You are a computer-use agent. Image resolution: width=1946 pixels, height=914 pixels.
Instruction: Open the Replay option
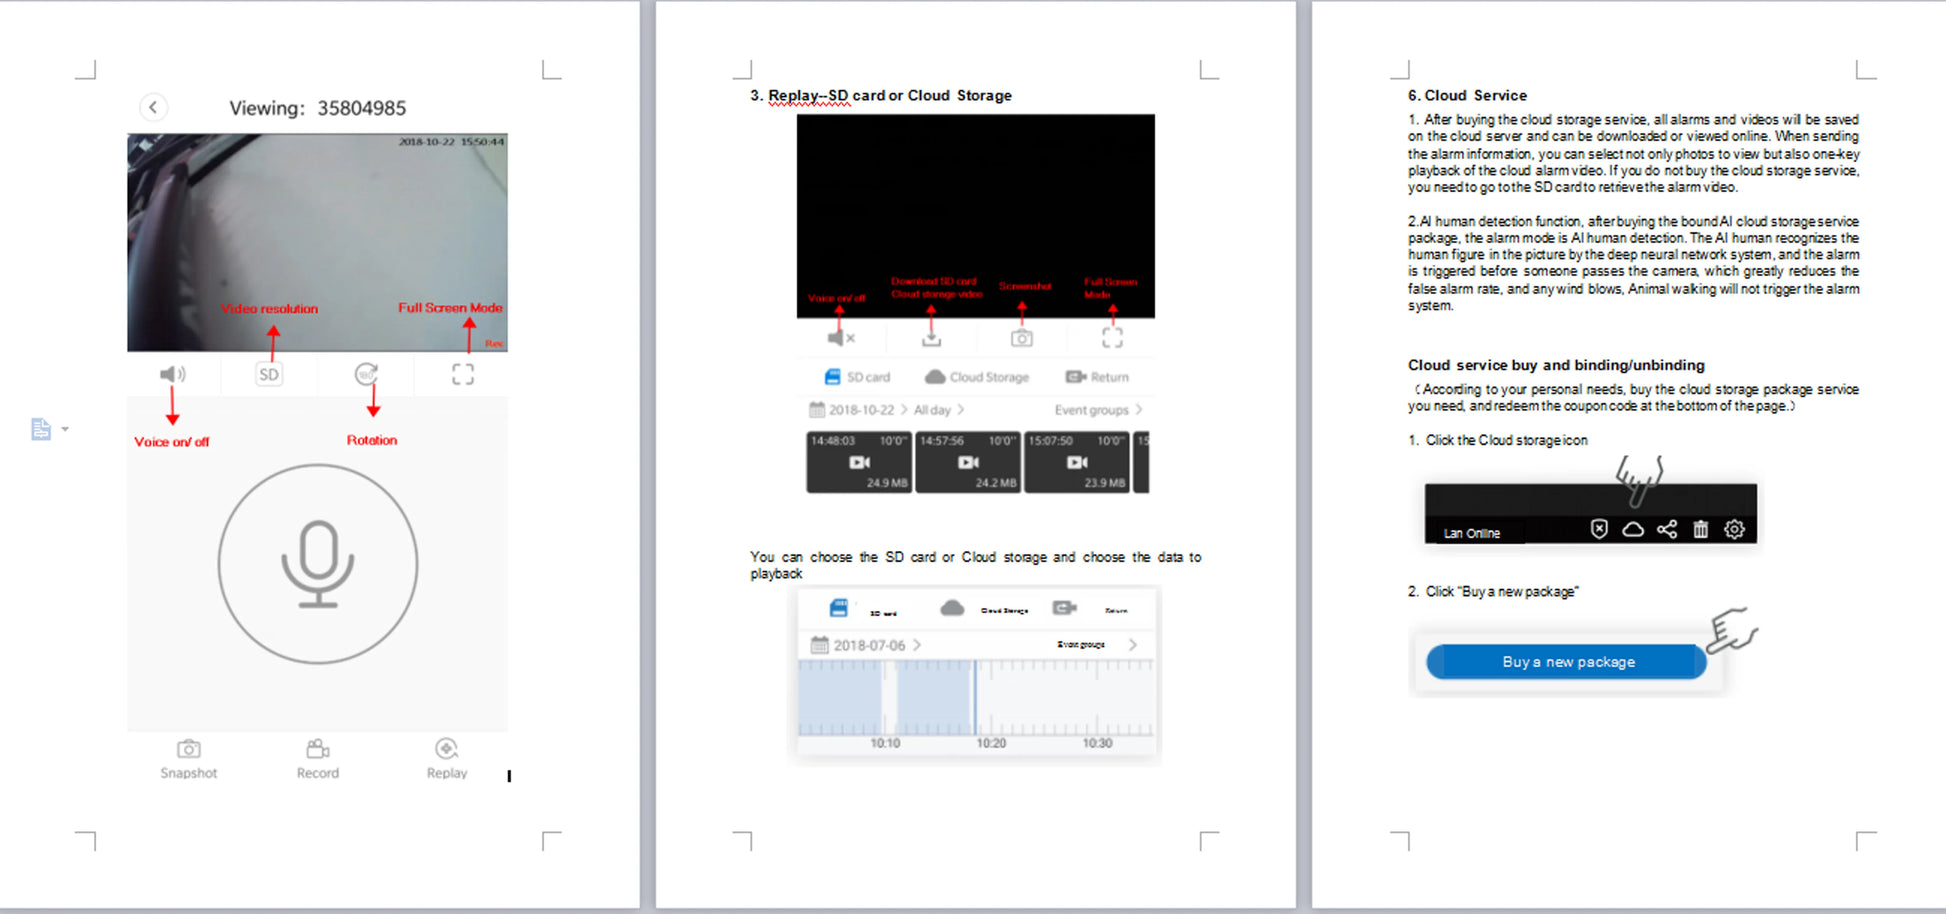(x=446, y=758)
